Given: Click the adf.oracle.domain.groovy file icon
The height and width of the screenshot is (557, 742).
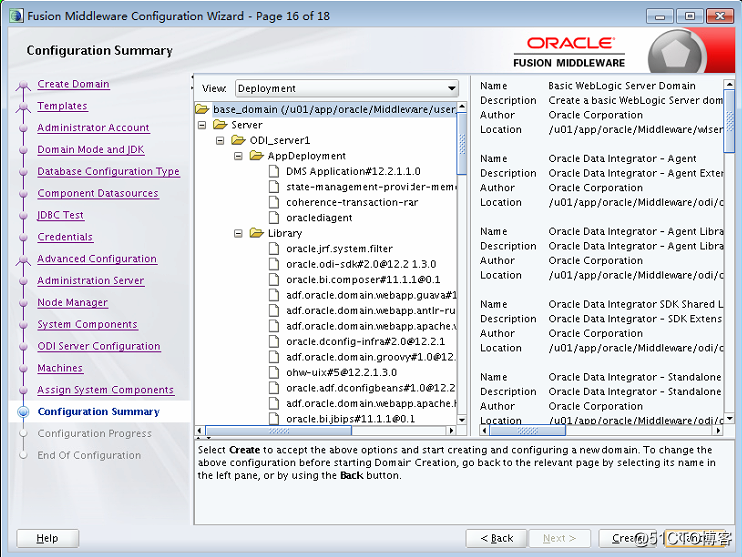Looking at the screenshot, I should pos(274,357).
